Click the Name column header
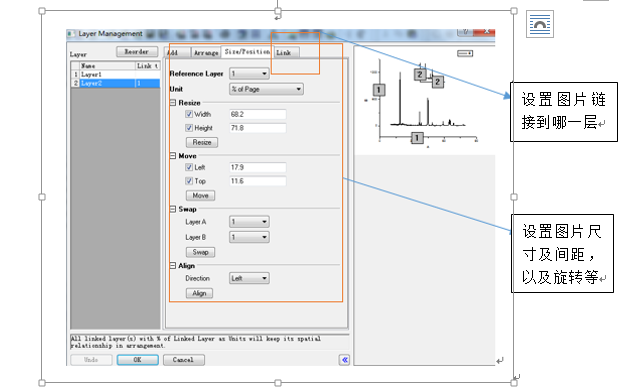Screen dimensions: 631x392 pyautogui.click(x=107, y=66)
